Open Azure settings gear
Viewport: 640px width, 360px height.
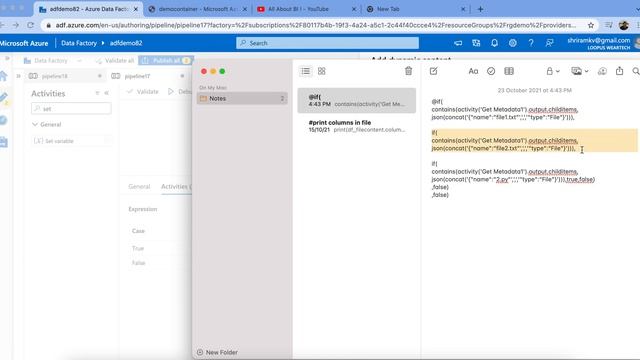[x=513, y=43]
